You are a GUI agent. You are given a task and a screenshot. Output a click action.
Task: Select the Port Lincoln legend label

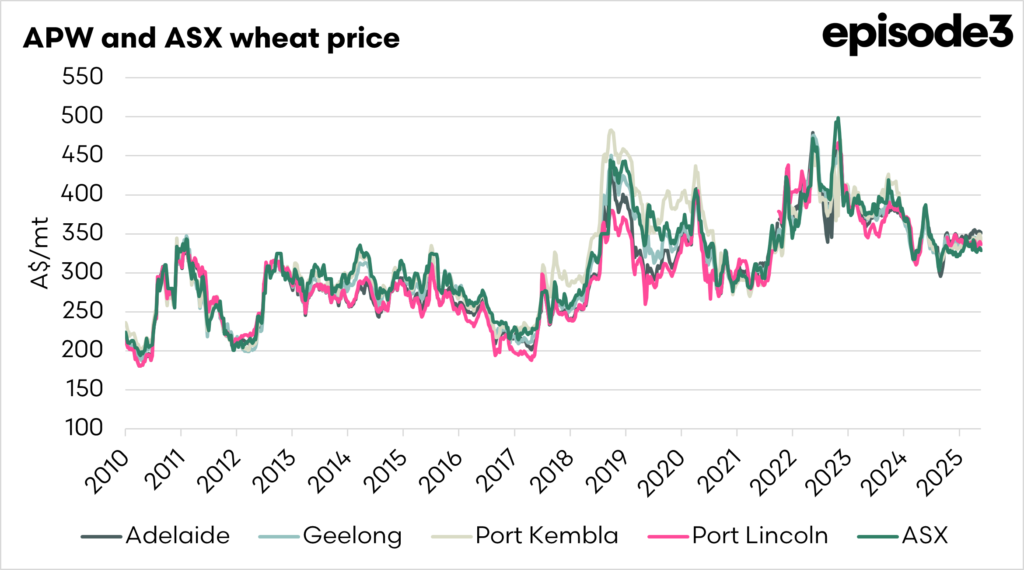[x=760, y=536]
